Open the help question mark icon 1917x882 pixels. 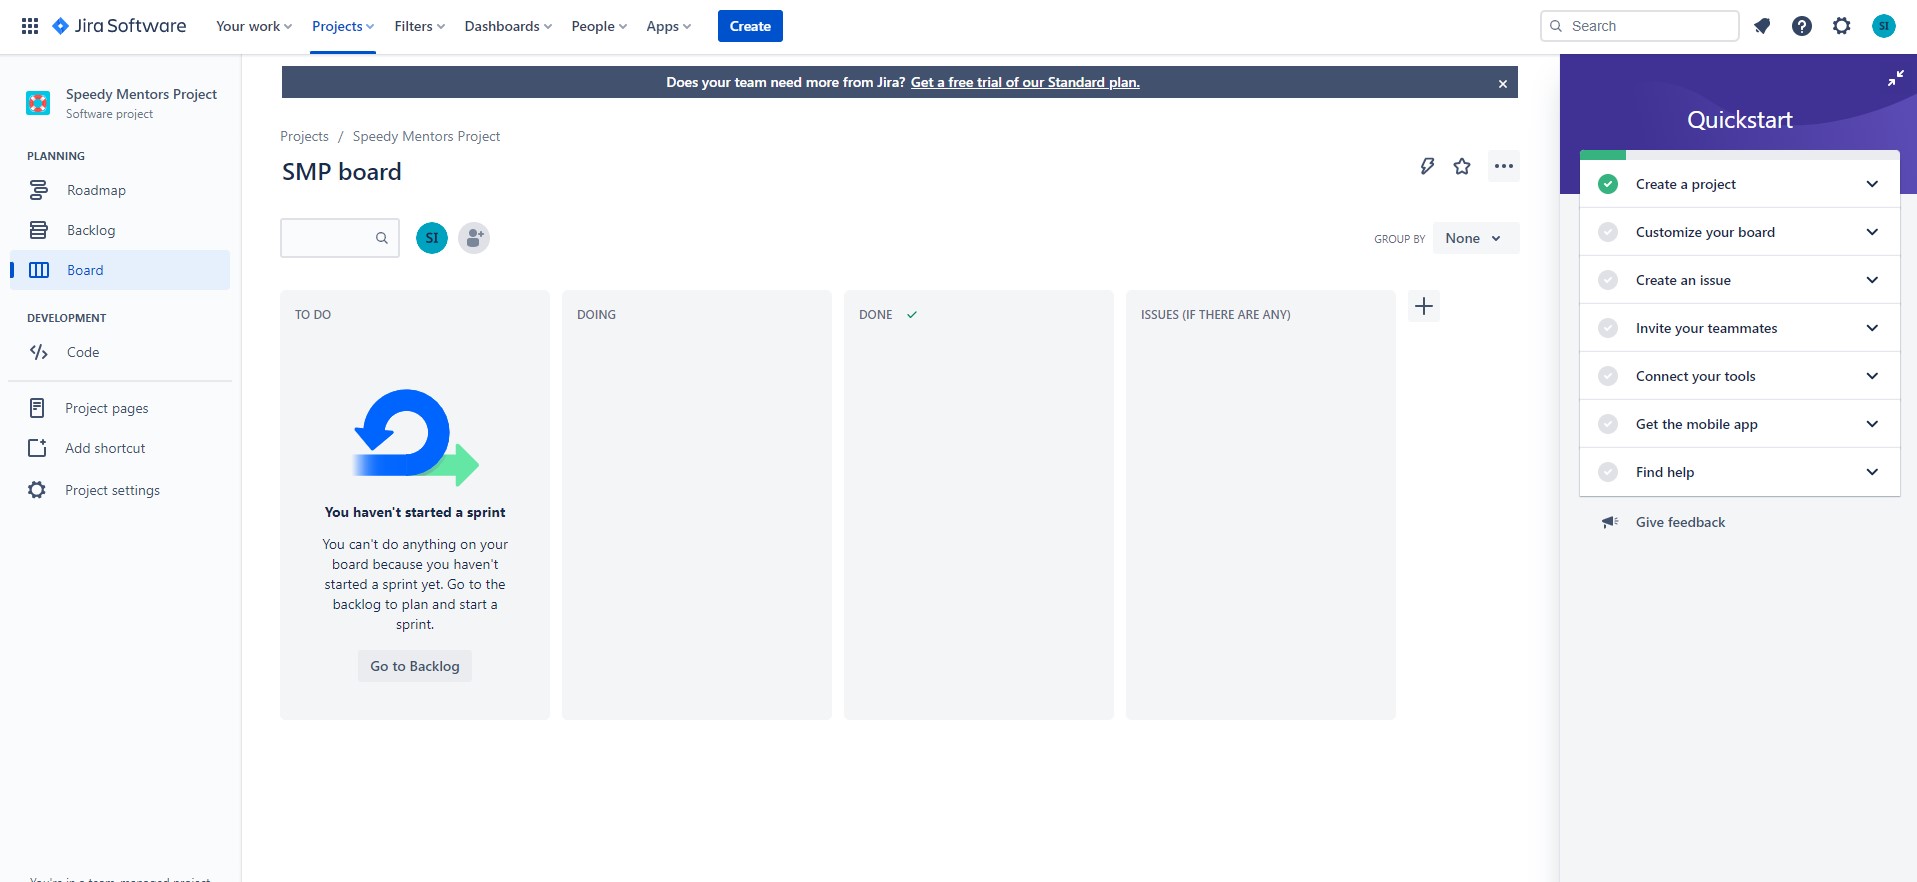click(1802, 26)
